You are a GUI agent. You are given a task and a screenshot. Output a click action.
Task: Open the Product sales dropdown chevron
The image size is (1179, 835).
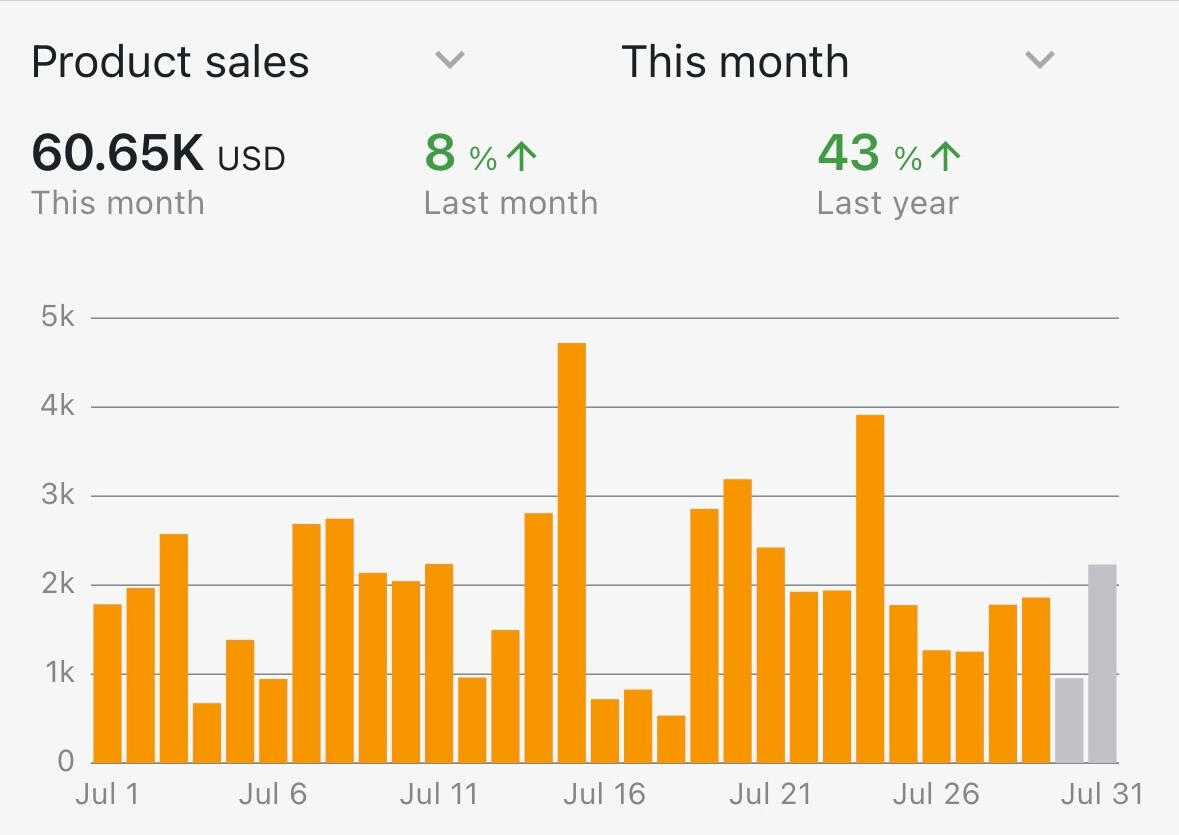(x=450, y=61)
